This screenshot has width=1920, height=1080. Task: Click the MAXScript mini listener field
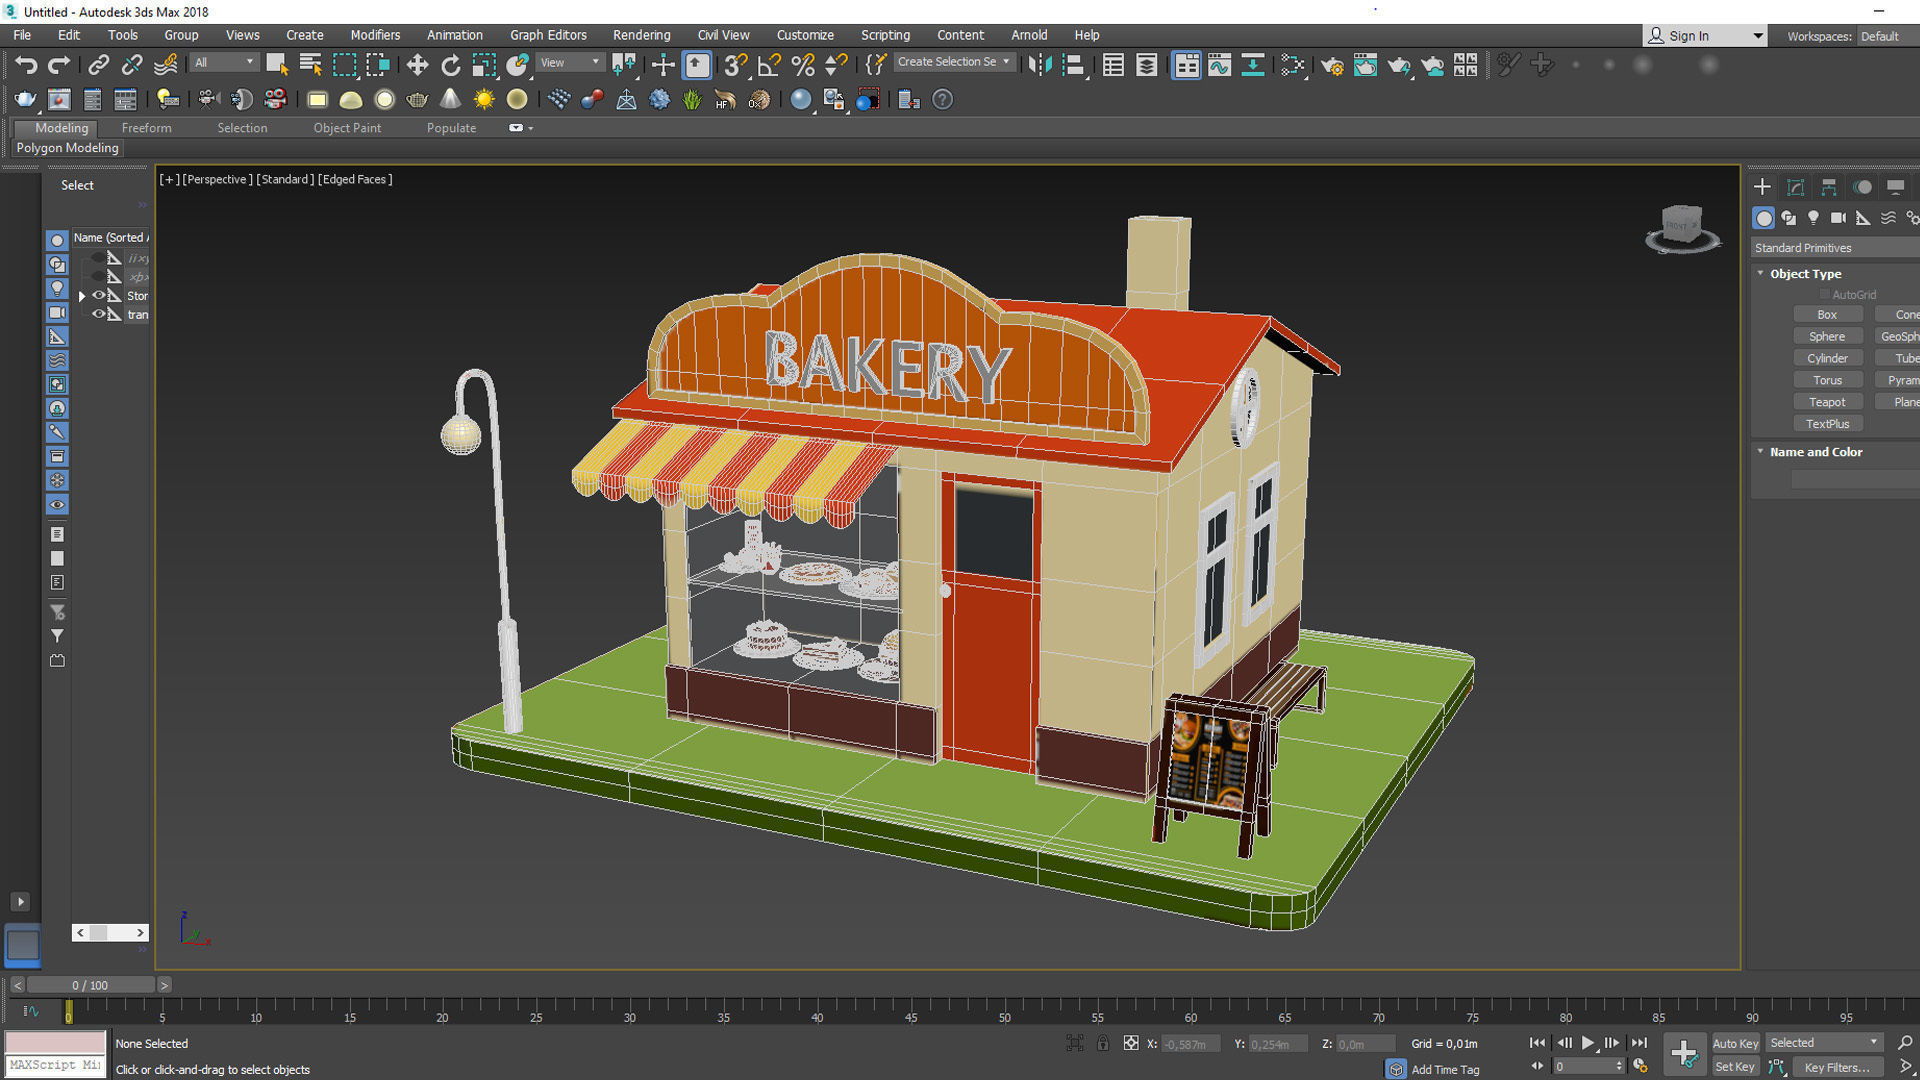click(55, 1065)
